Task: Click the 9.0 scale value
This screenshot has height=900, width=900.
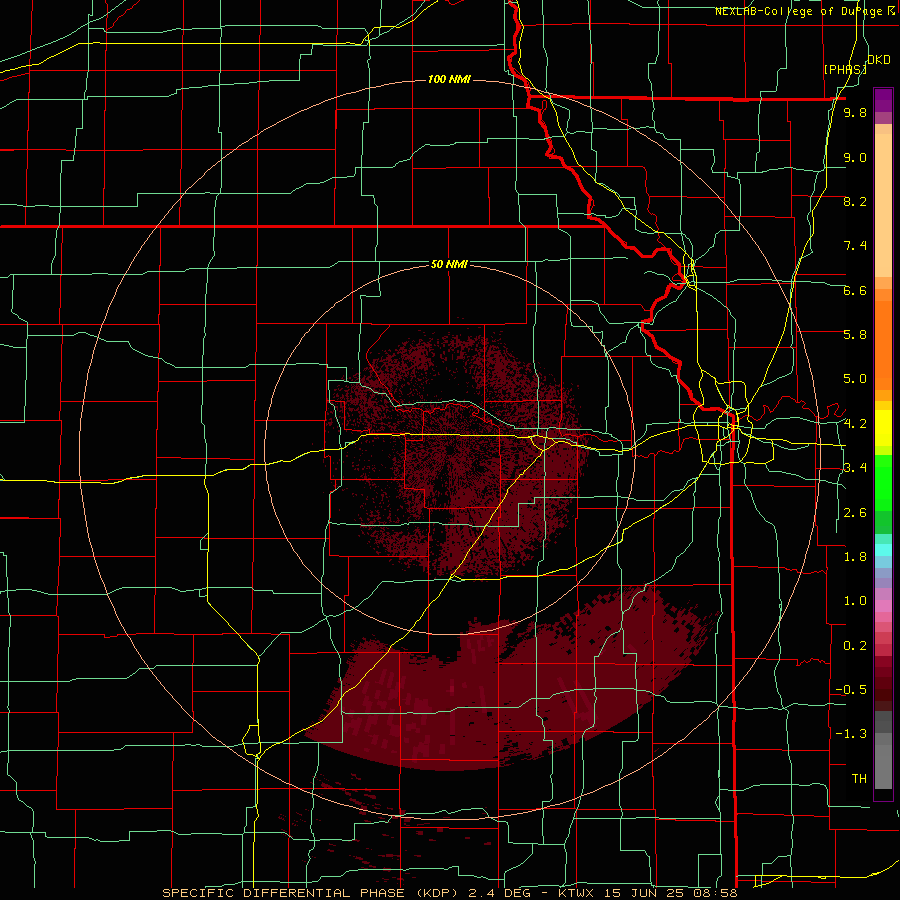Action: click(855, 157)
